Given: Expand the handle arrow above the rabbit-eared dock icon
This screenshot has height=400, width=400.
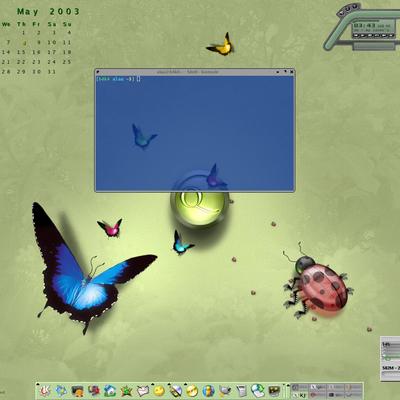Looking at the screenshot, I should pyautogui.click(x=38, y=384).
